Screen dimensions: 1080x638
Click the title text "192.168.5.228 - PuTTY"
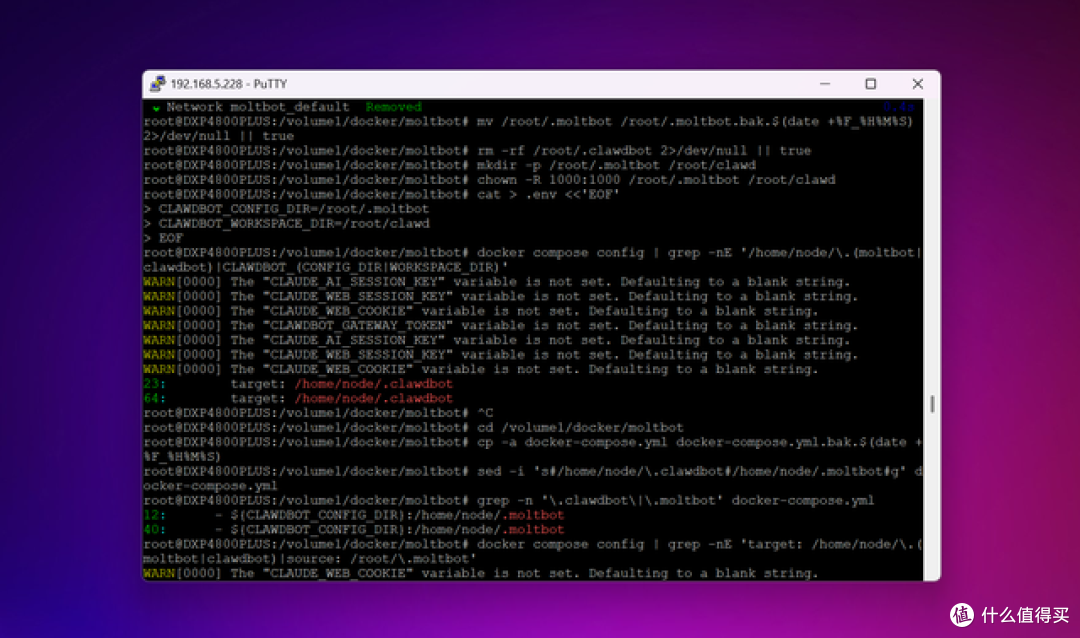click(x=229, y=84)
